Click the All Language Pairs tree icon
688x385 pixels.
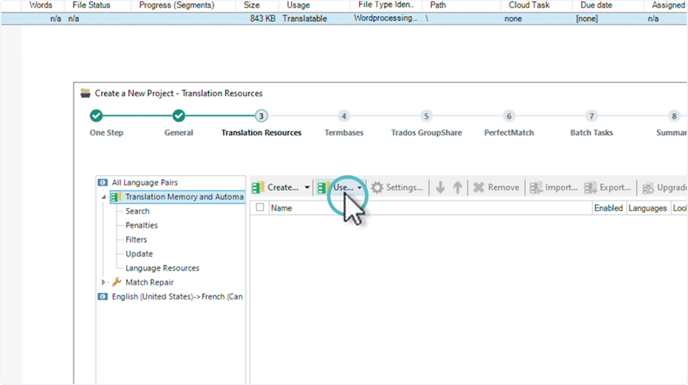click(103, 182)
